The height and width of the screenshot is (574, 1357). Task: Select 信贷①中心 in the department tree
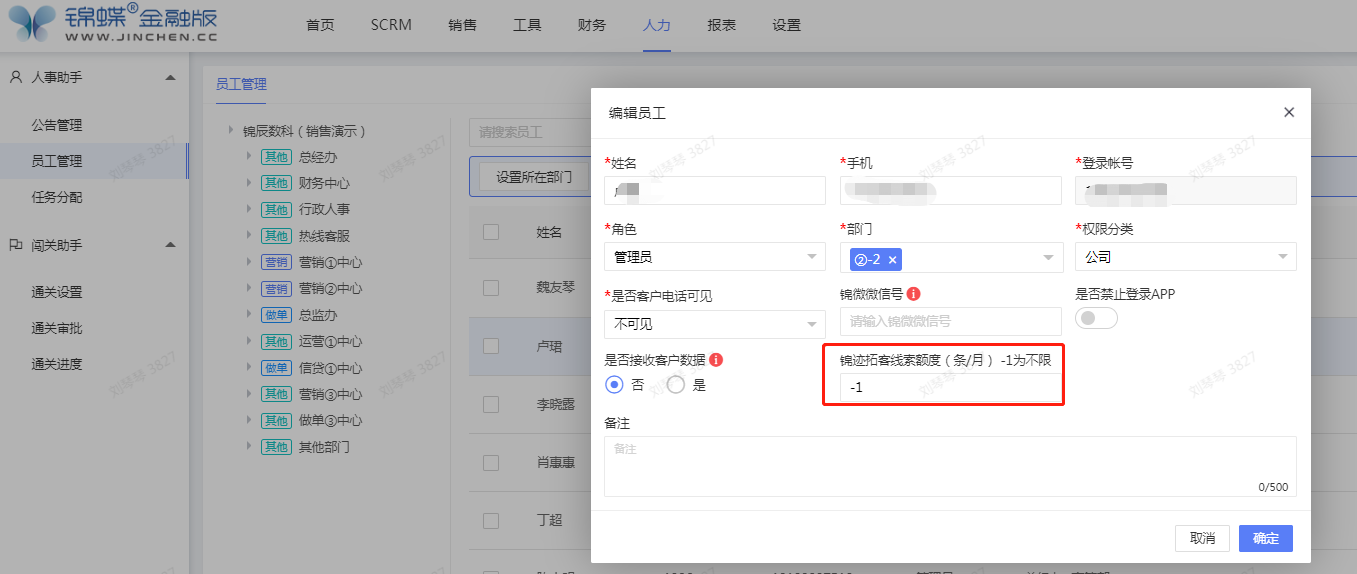(330, 368)
